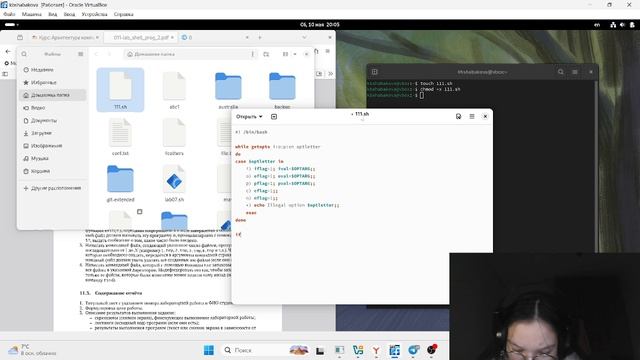Viewport: 640px width, 360px height.
Task: Select the australia folder
Action: click(228, 90)
